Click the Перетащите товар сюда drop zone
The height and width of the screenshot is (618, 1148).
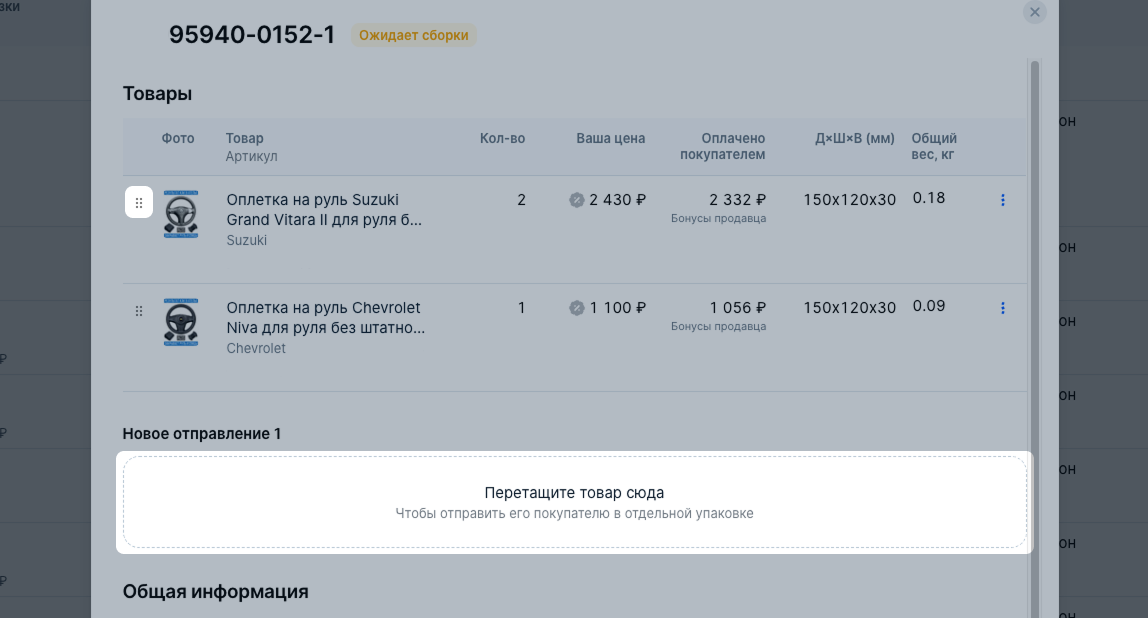[x=575, y=502]
